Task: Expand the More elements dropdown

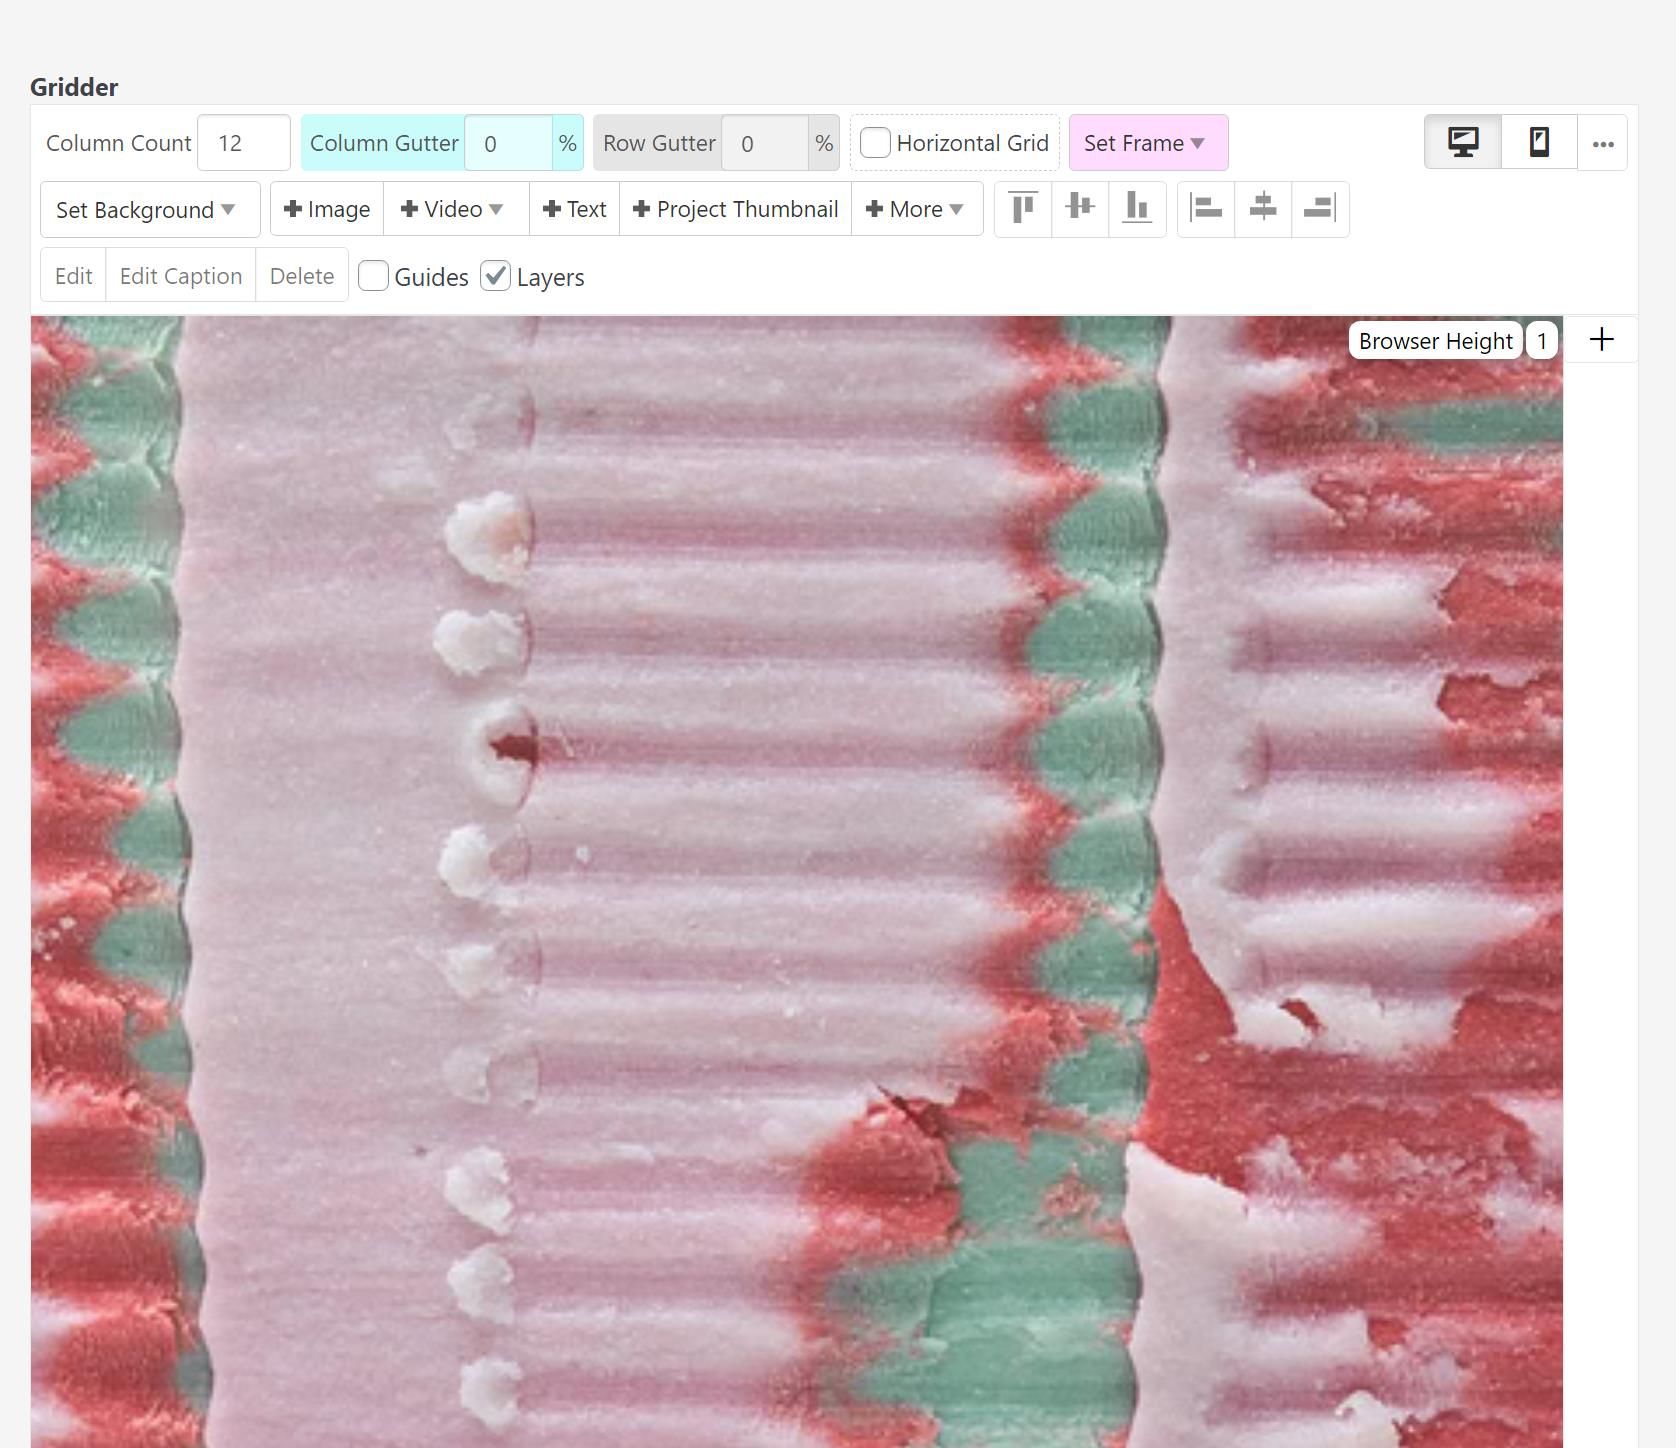Action: (916, 209)
